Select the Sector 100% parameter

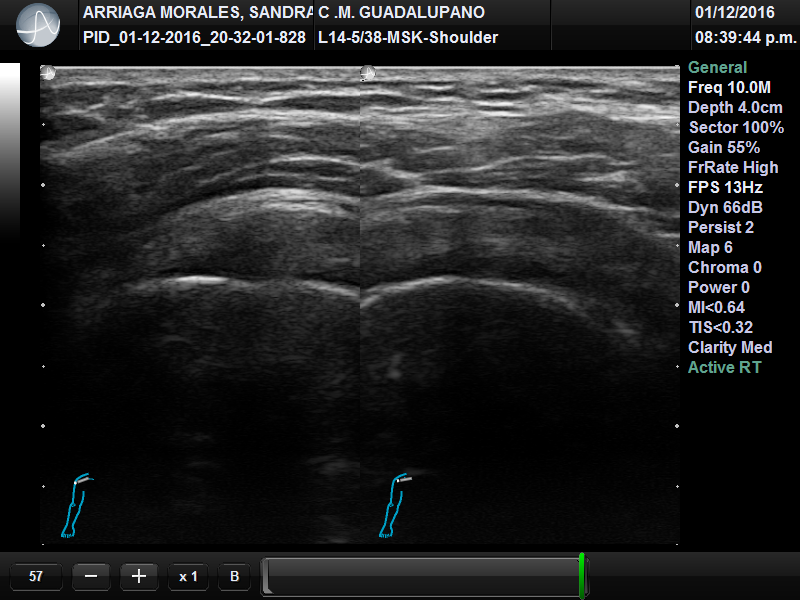click(736, 127)
